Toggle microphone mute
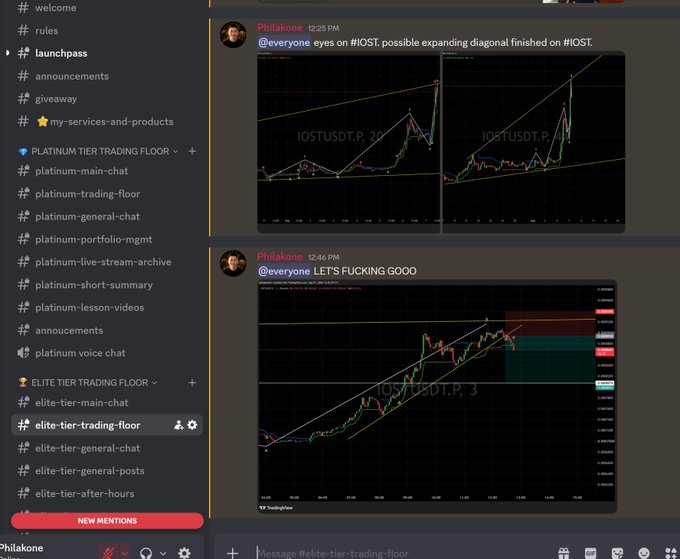The height and width of the screenshot is (559, 680). click(108, 553)
